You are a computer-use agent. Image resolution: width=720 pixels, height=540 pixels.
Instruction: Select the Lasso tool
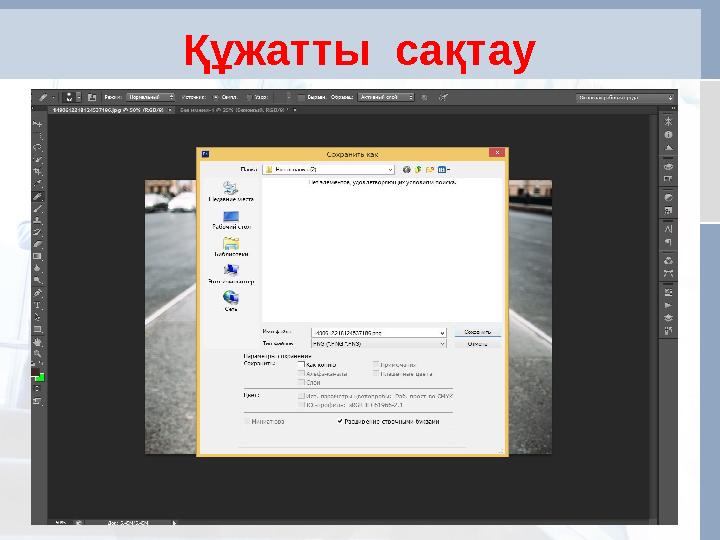pos(38,148)
